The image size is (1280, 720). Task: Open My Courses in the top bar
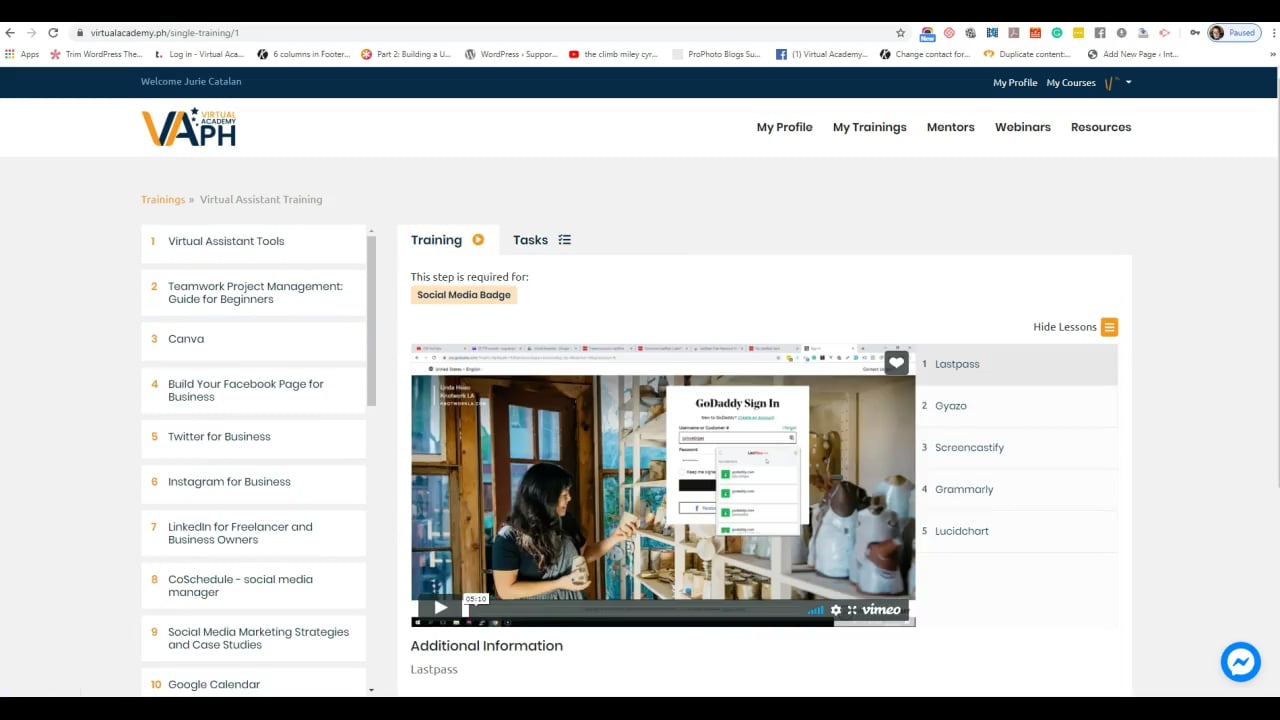(1071, 83)
